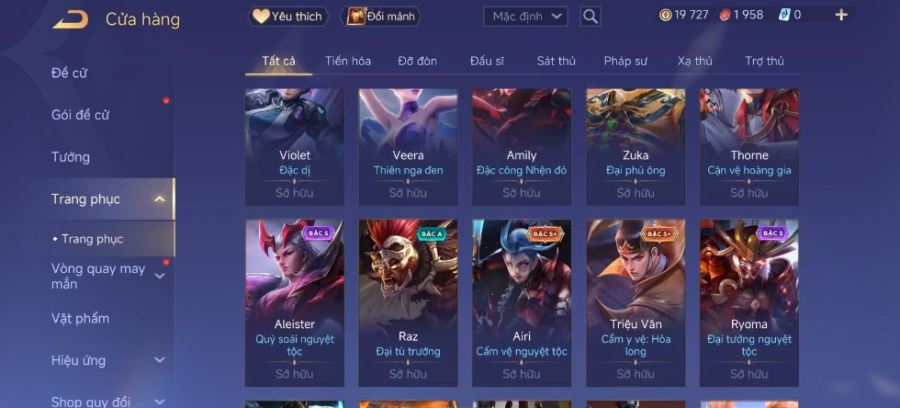Select Violet Đặc dị skin card
The height and width of the screenshot is (408, 900).
[294, 147]
